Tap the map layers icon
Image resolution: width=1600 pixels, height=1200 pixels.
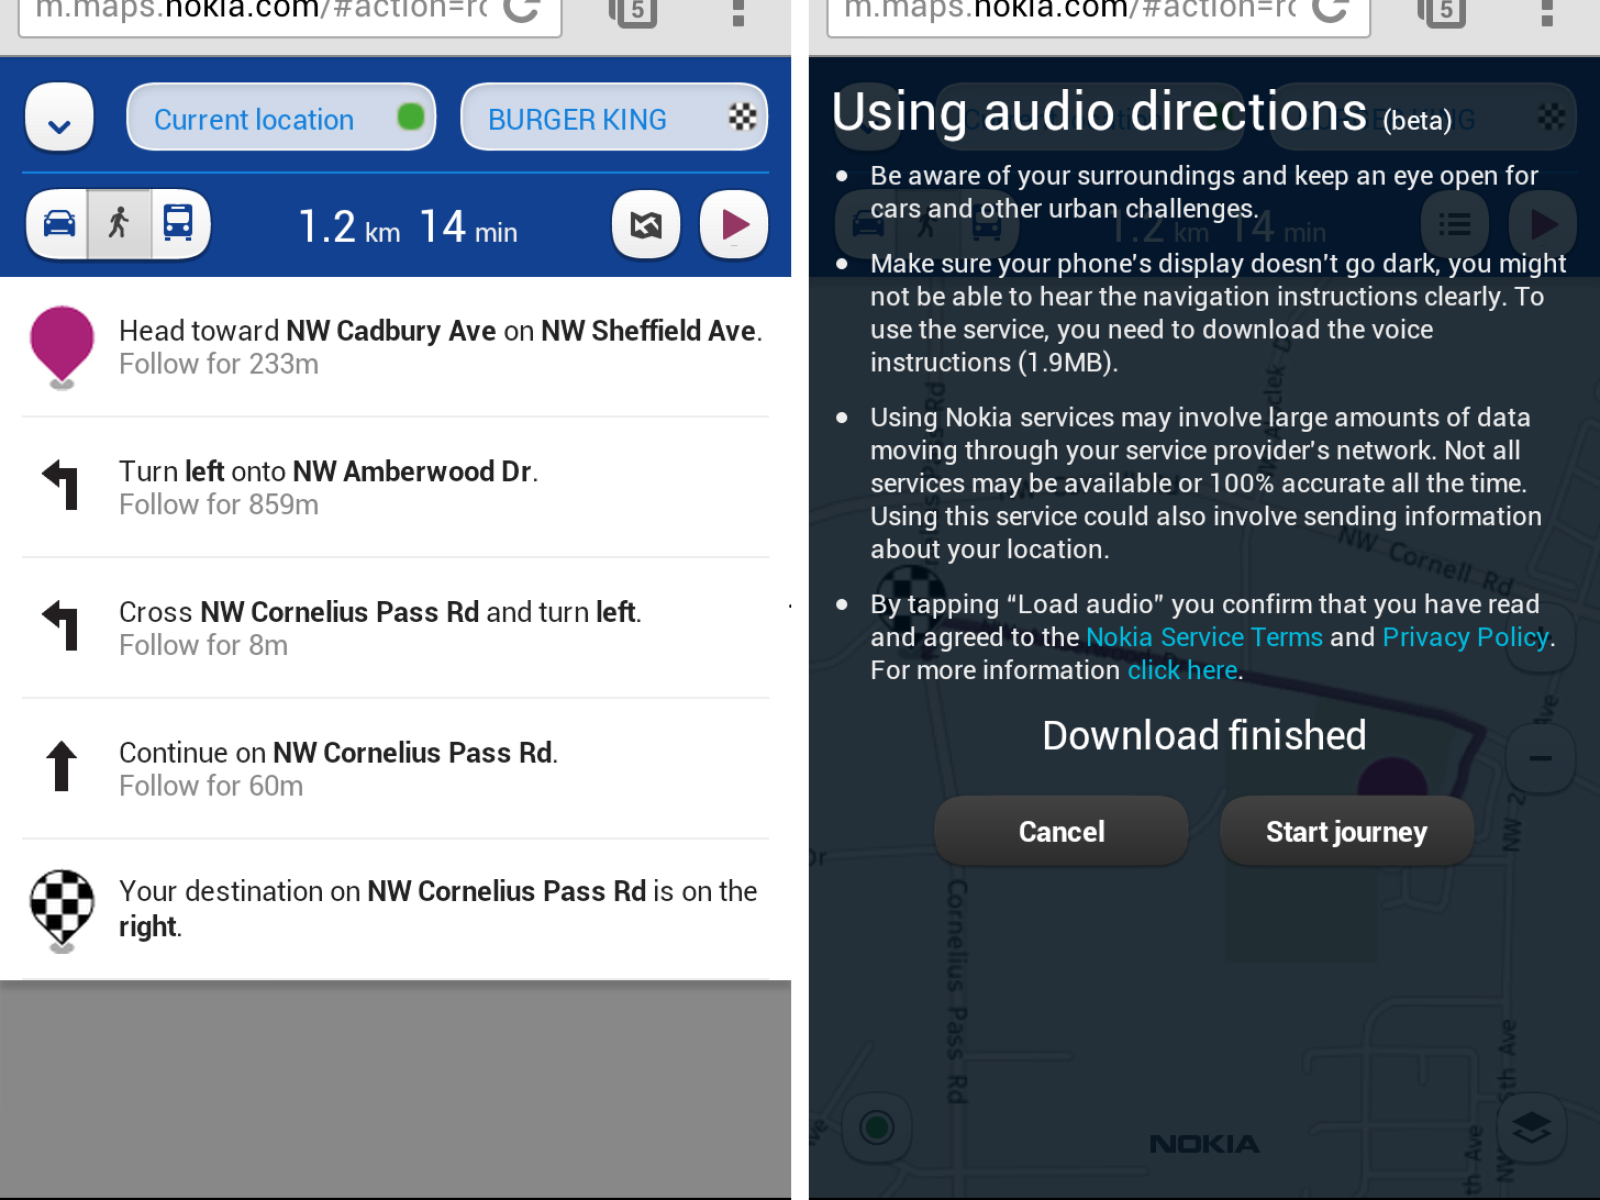coord(1531,1128)
